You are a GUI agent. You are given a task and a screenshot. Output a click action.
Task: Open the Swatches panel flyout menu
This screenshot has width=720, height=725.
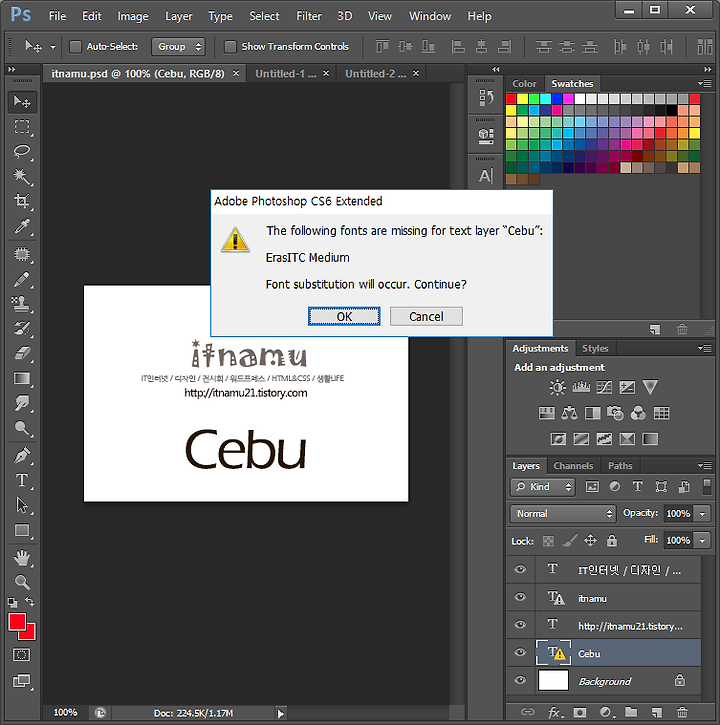(x=705, y=84)
